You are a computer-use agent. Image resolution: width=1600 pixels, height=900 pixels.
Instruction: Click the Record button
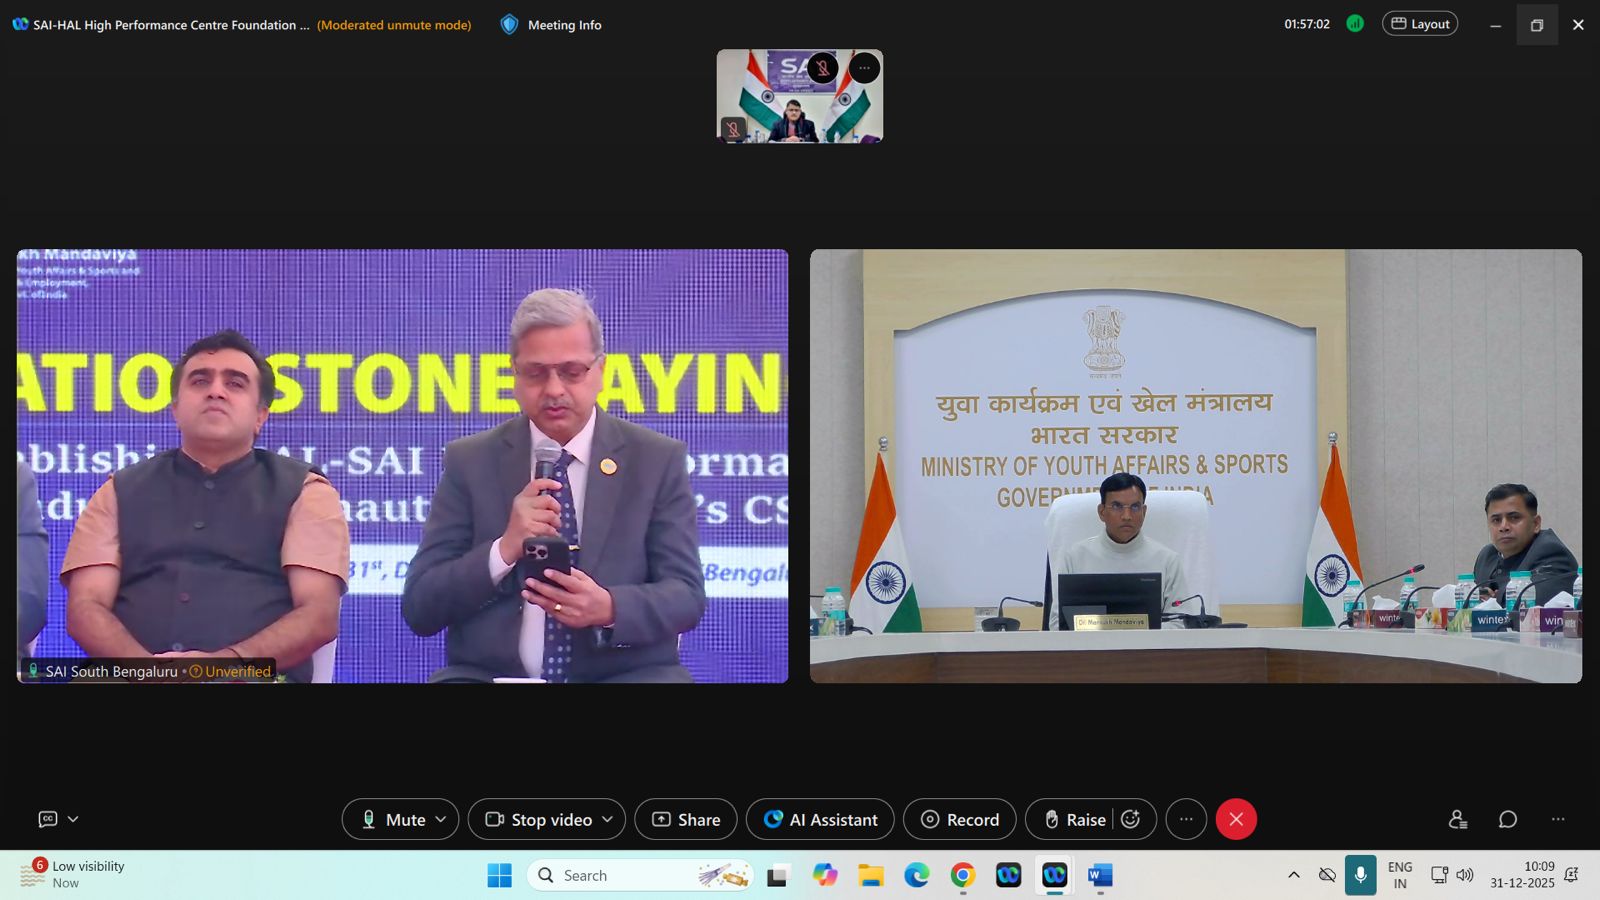pyautogui.click(x=959, y=820)
